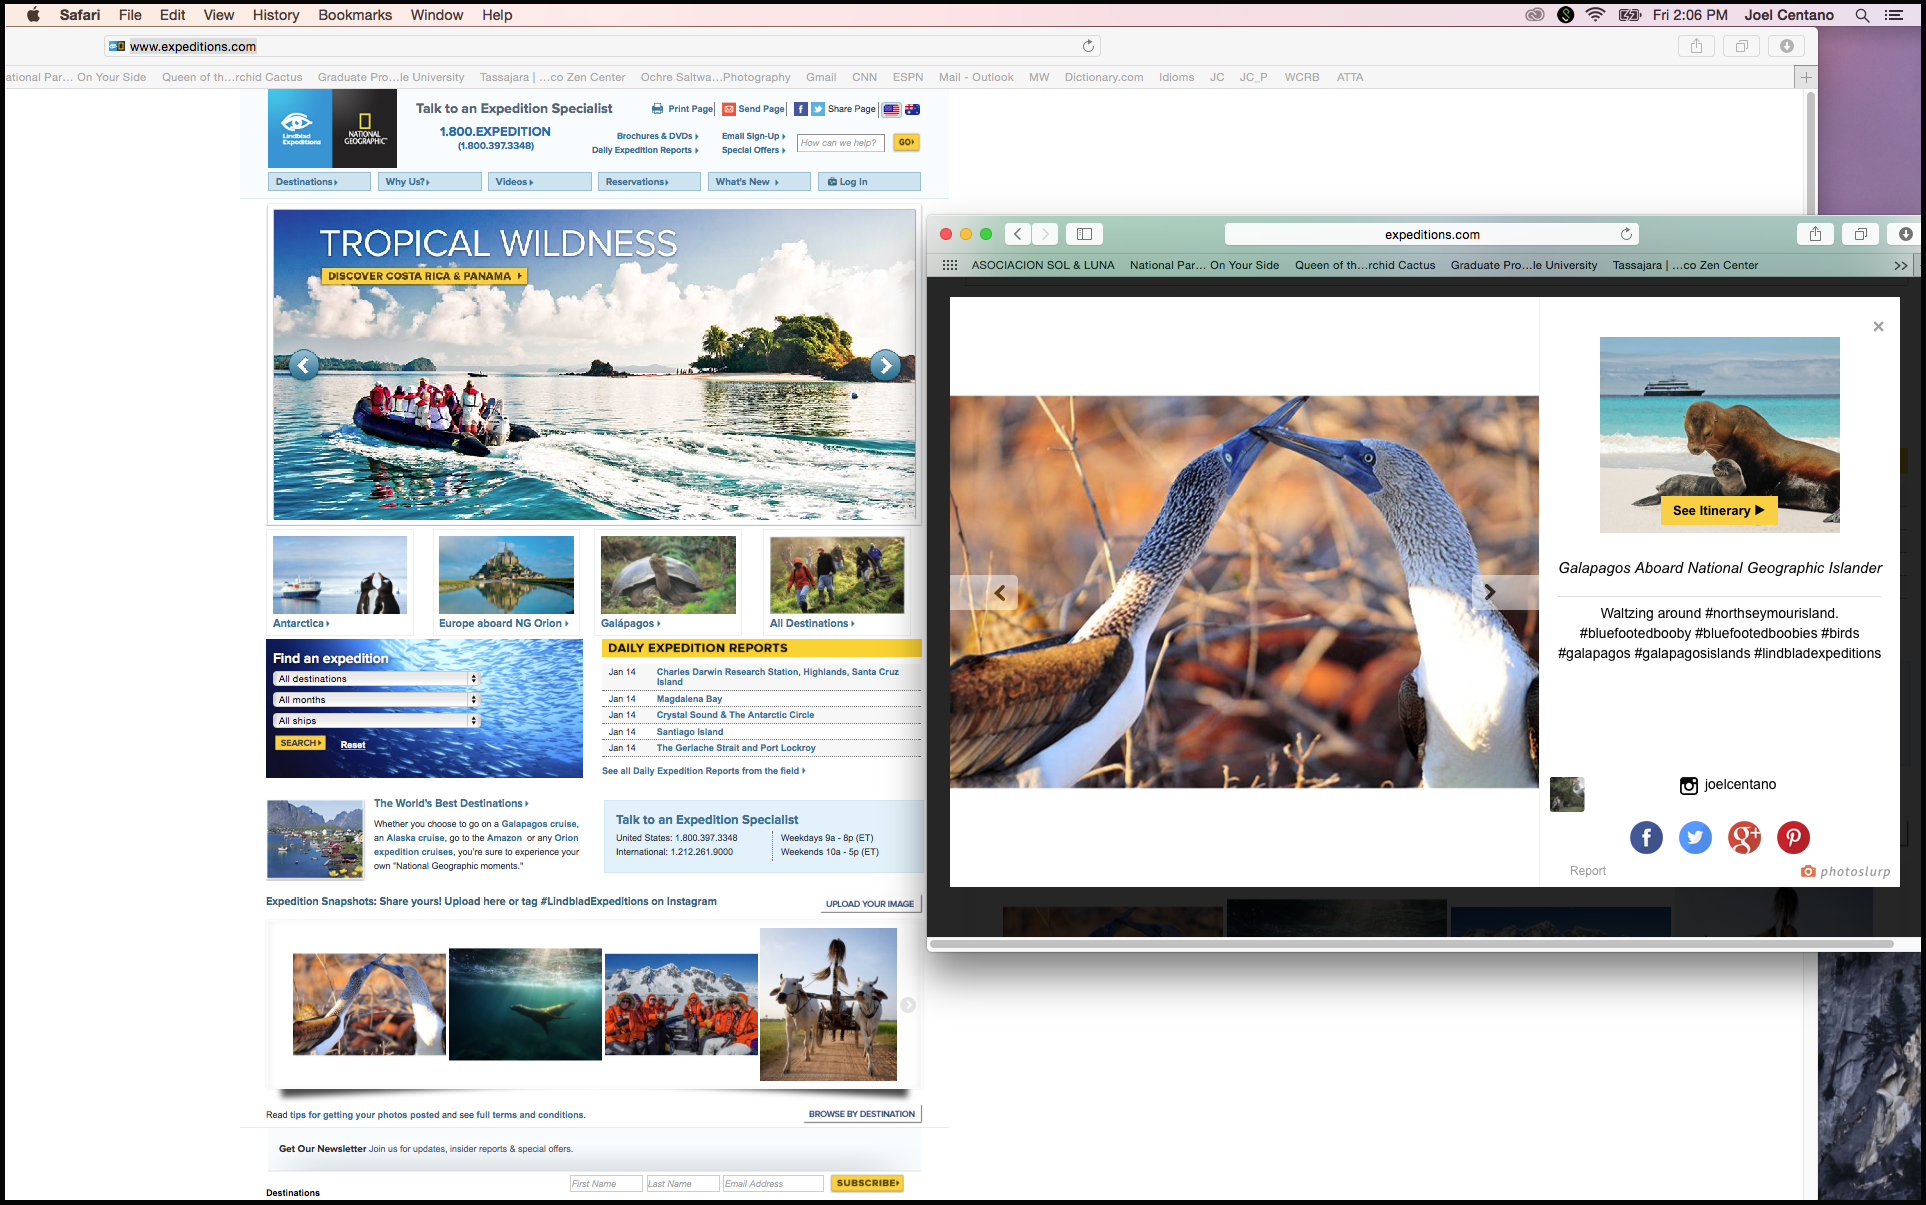This screenshot has height=1205, width=1926.
Task: Expand Destinations nav menu
Action: (x=319, y=181)
